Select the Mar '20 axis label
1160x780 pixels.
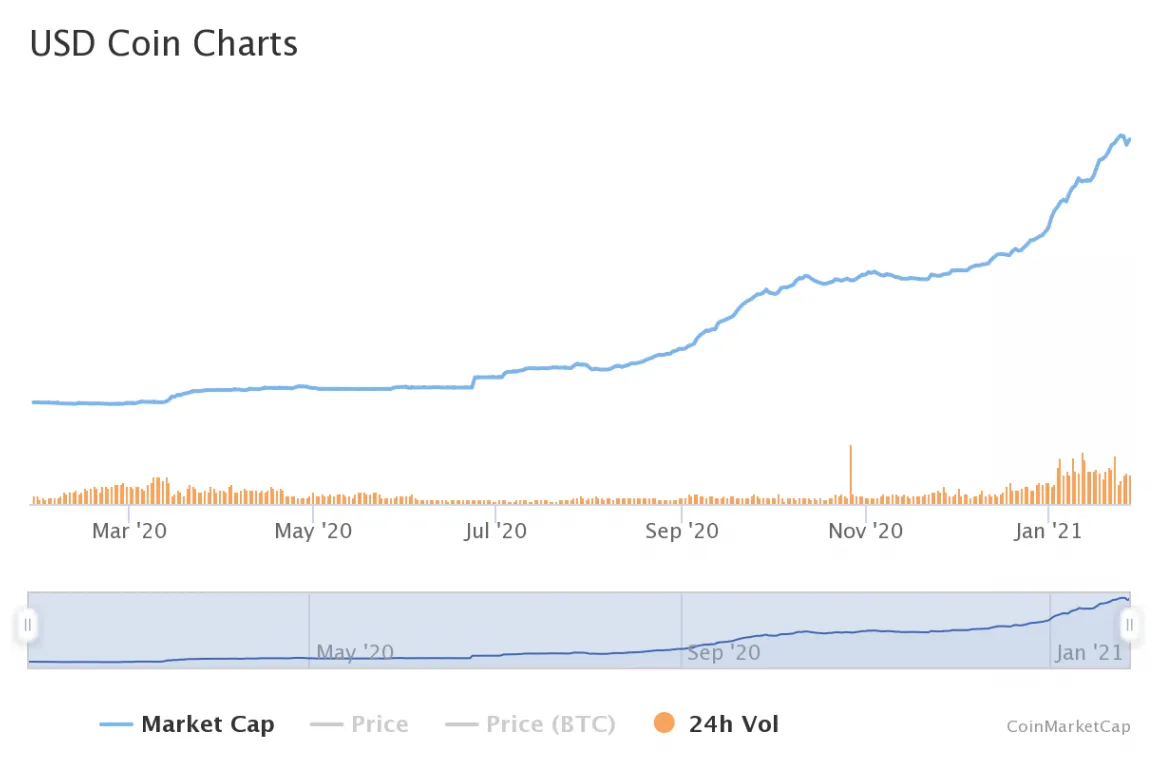pyautogui.click(x=128, y=531)
